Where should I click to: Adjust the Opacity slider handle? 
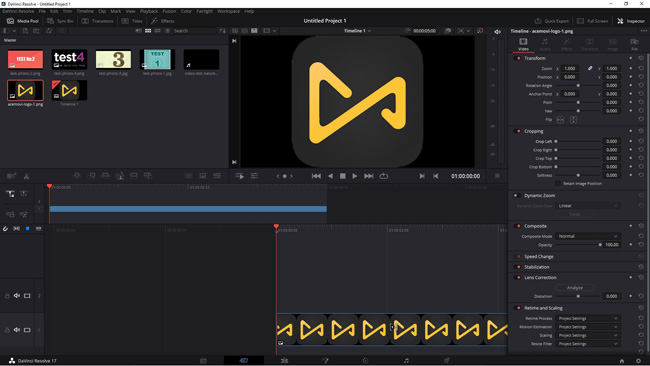click(x=600, y=245)
